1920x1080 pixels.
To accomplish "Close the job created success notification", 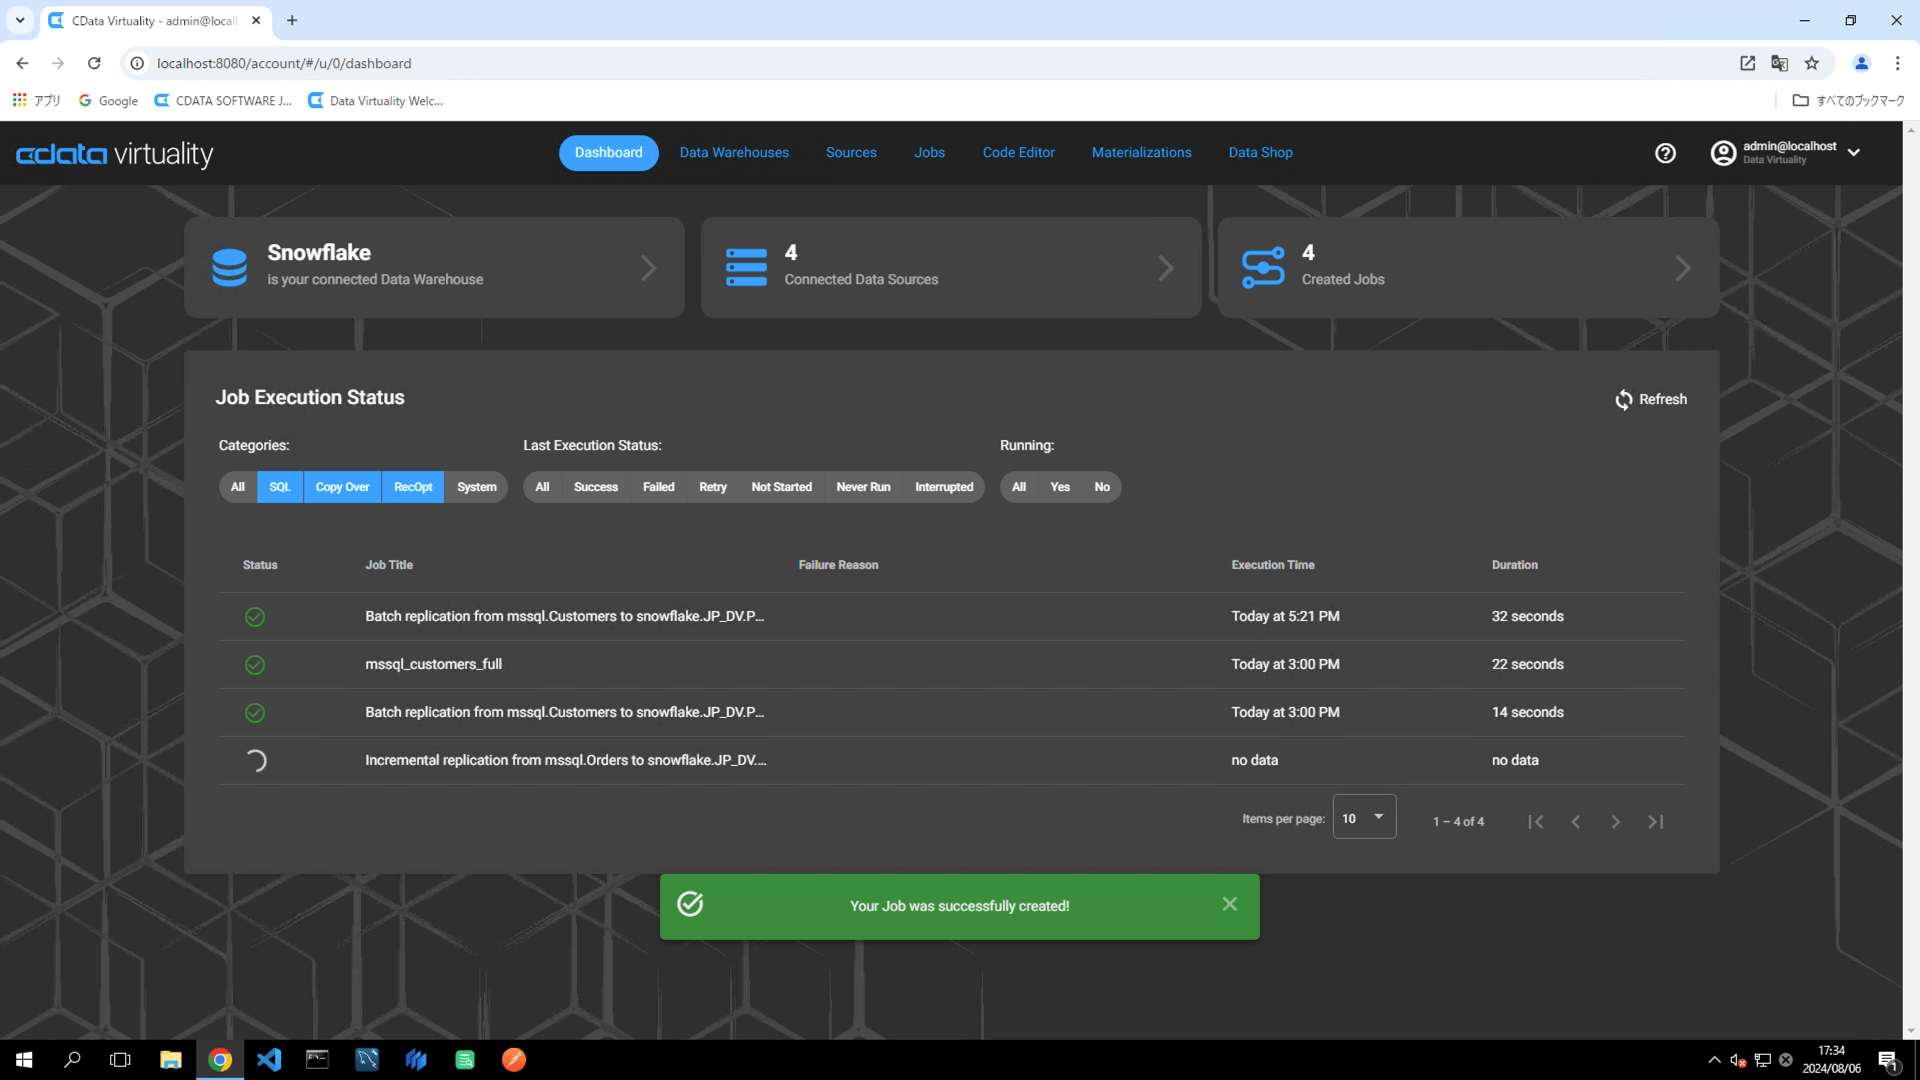I will (1229, 904).
